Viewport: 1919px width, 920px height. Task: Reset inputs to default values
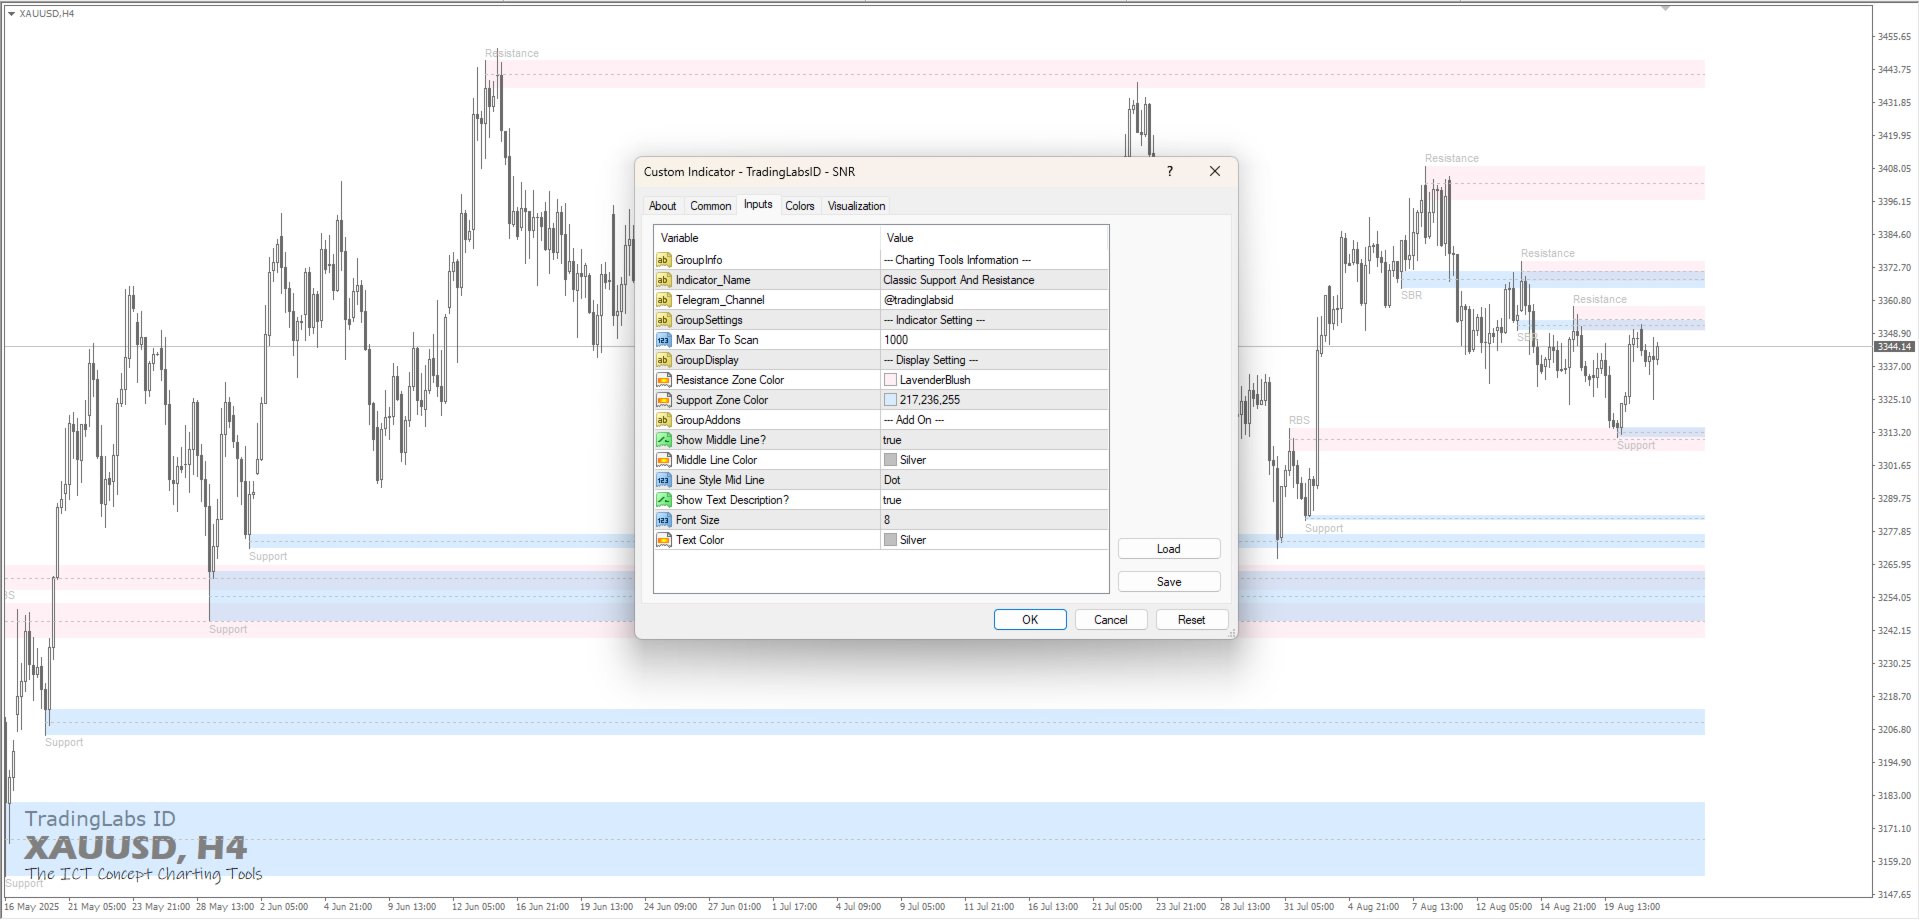[1191, 620]
